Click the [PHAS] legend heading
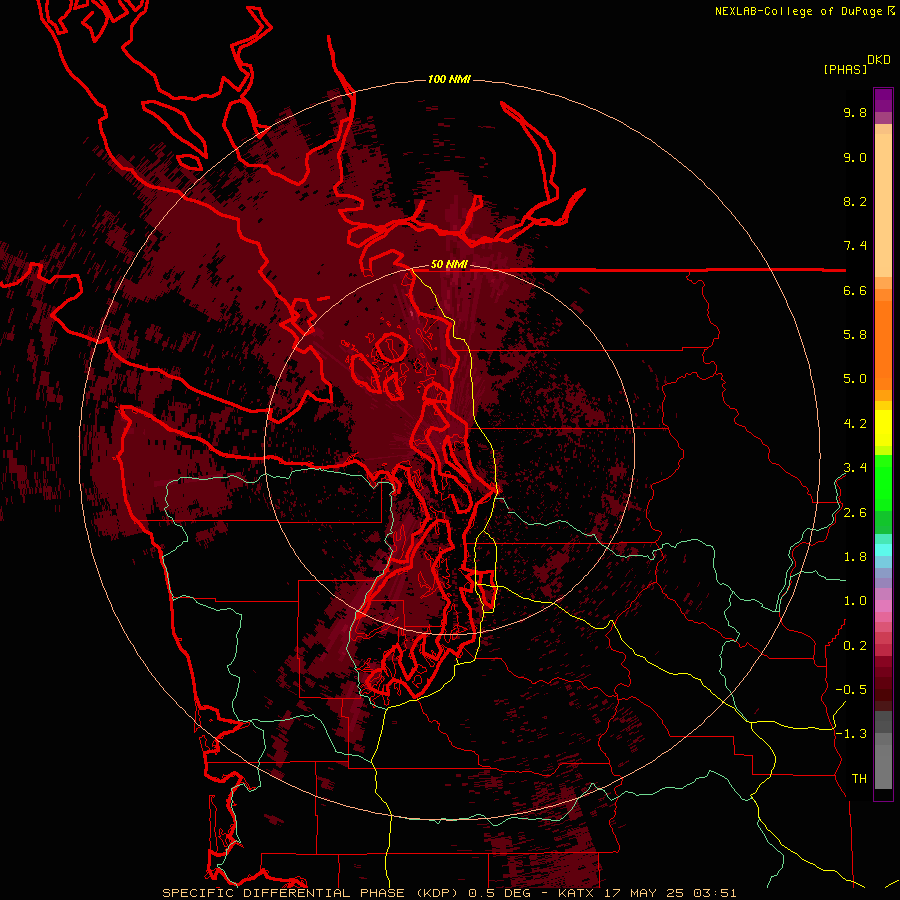This screenshot has height=900, width=900. (845, 70)
